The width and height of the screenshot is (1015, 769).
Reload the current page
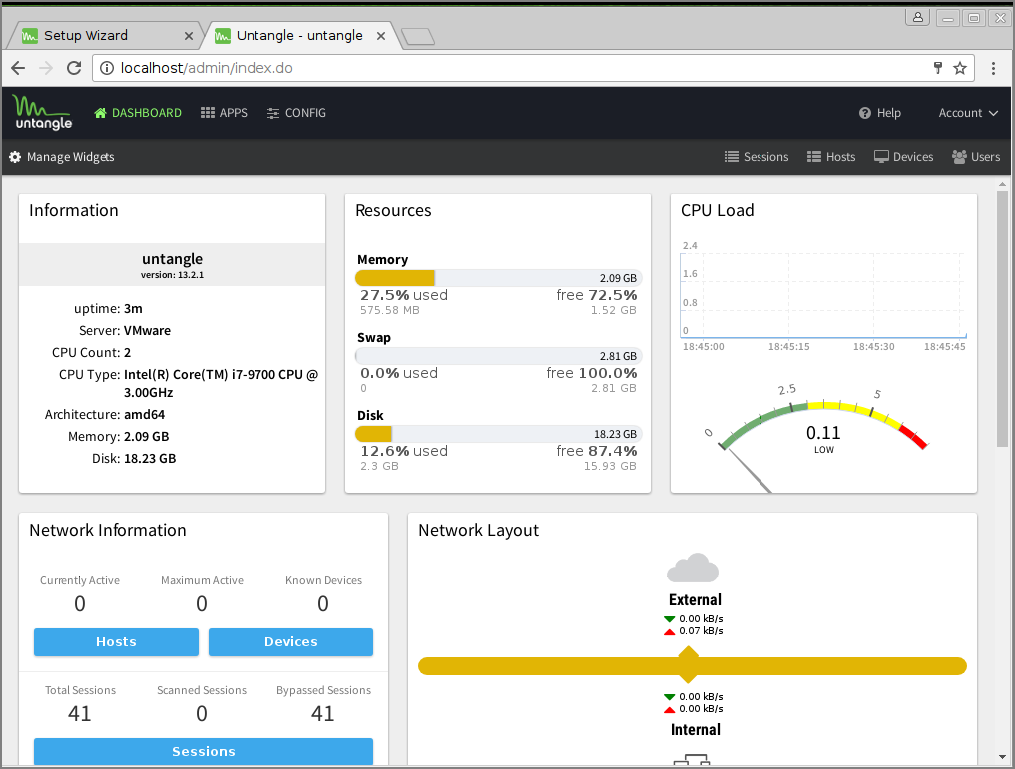point(74,68)
